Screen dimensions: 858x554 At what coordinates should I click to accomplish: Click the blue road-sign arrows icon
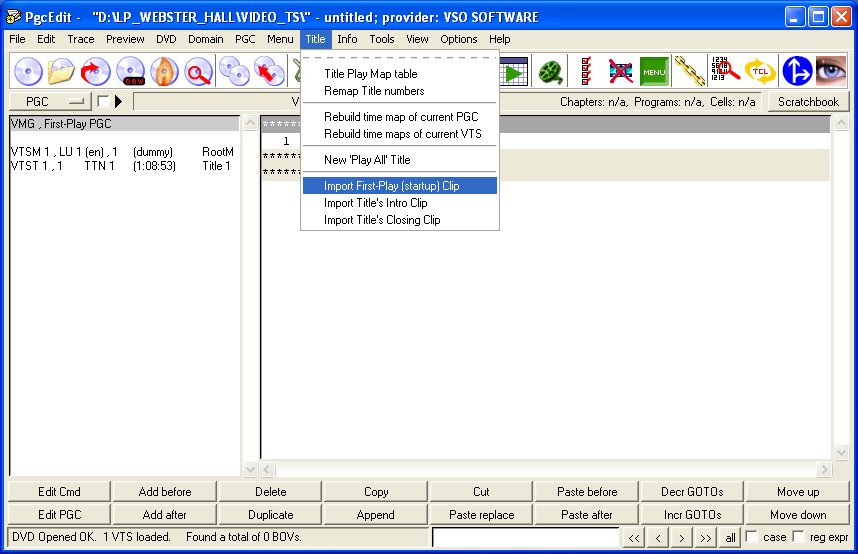tap(796, 71)
